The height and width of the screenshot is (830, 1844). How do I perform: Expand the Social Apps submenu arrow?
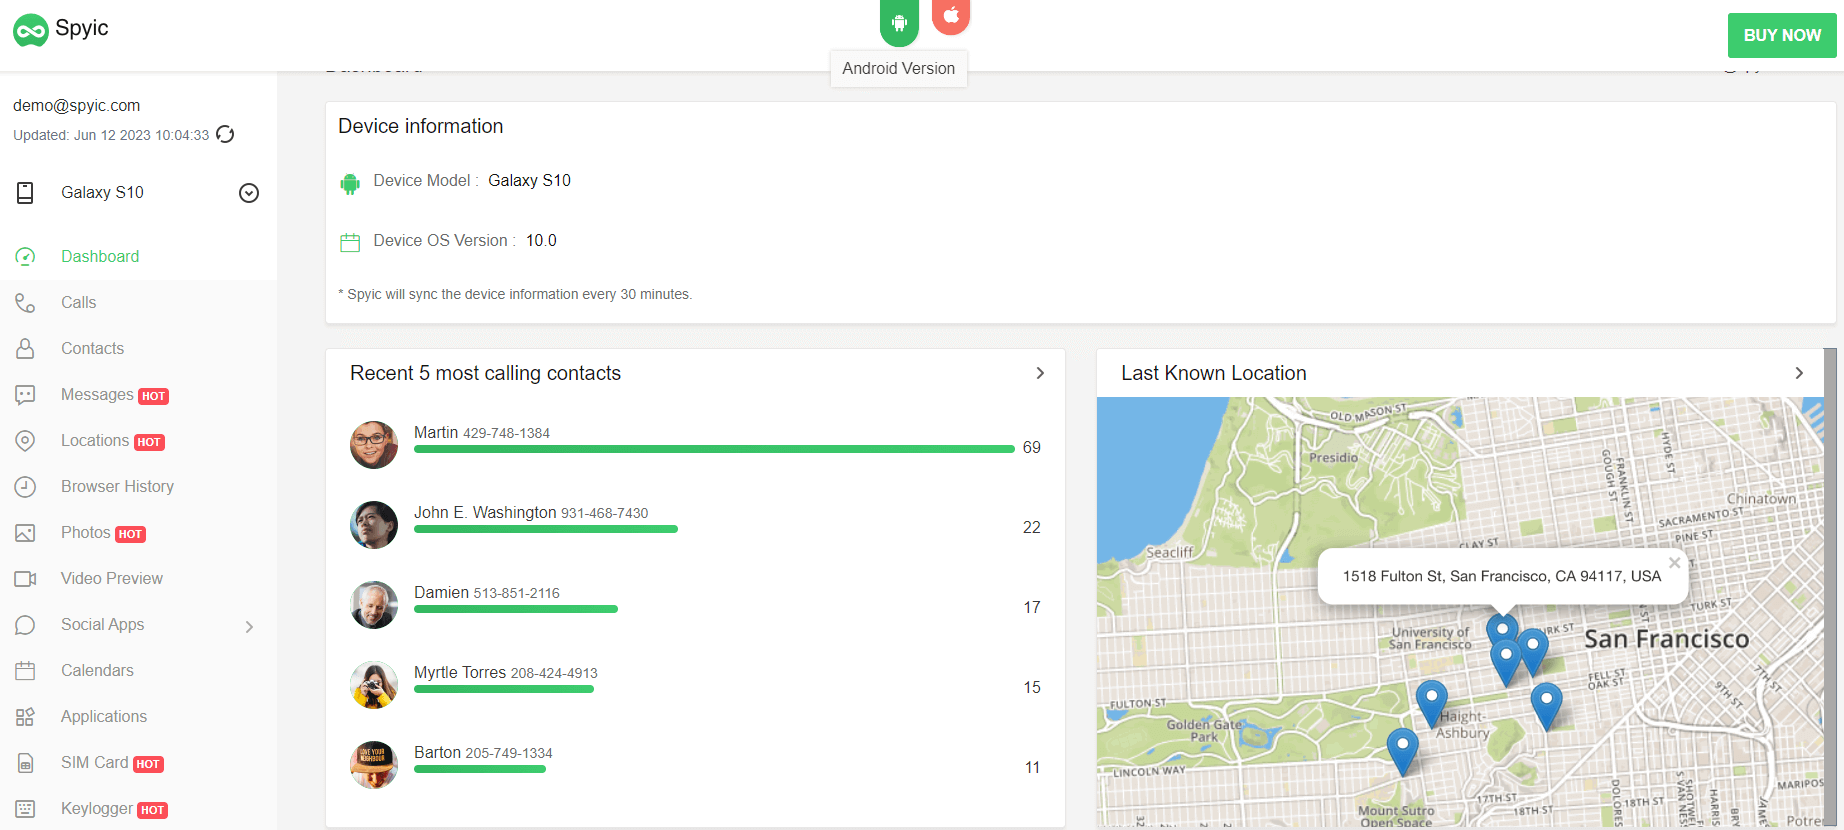249,627
